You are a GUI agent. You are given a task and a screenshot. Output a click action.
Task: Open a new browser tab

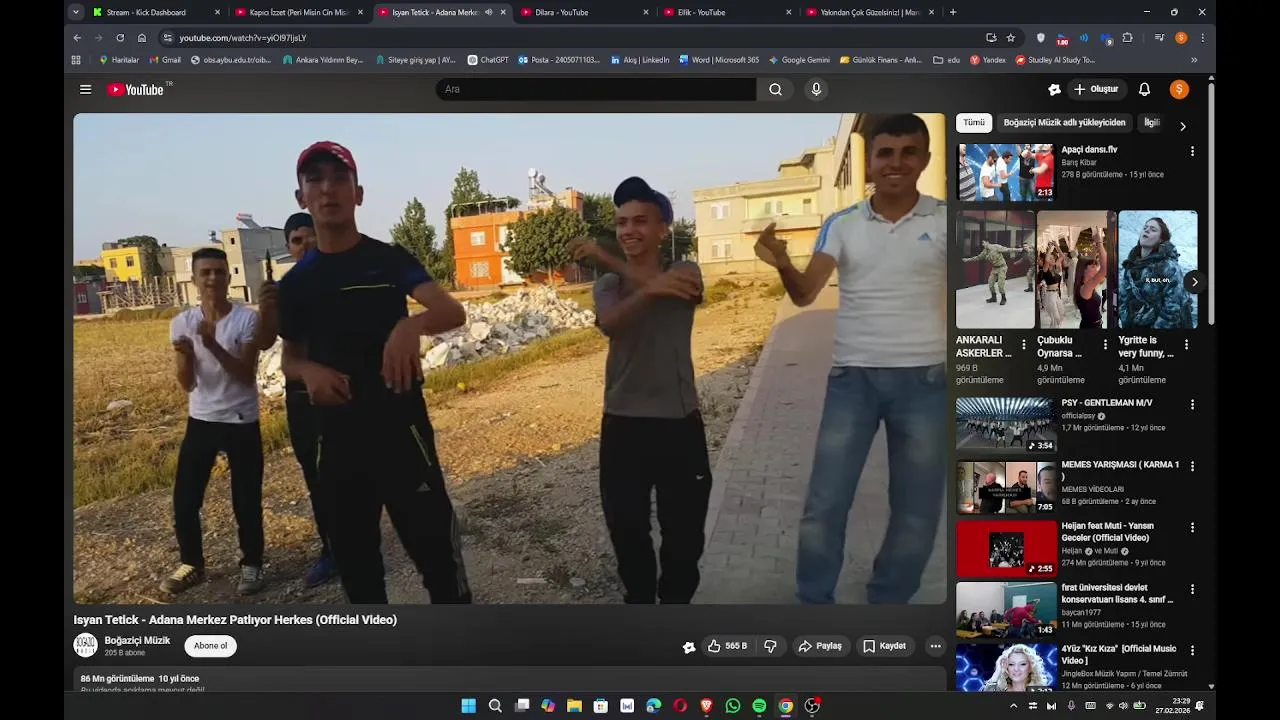click(952, 12)
